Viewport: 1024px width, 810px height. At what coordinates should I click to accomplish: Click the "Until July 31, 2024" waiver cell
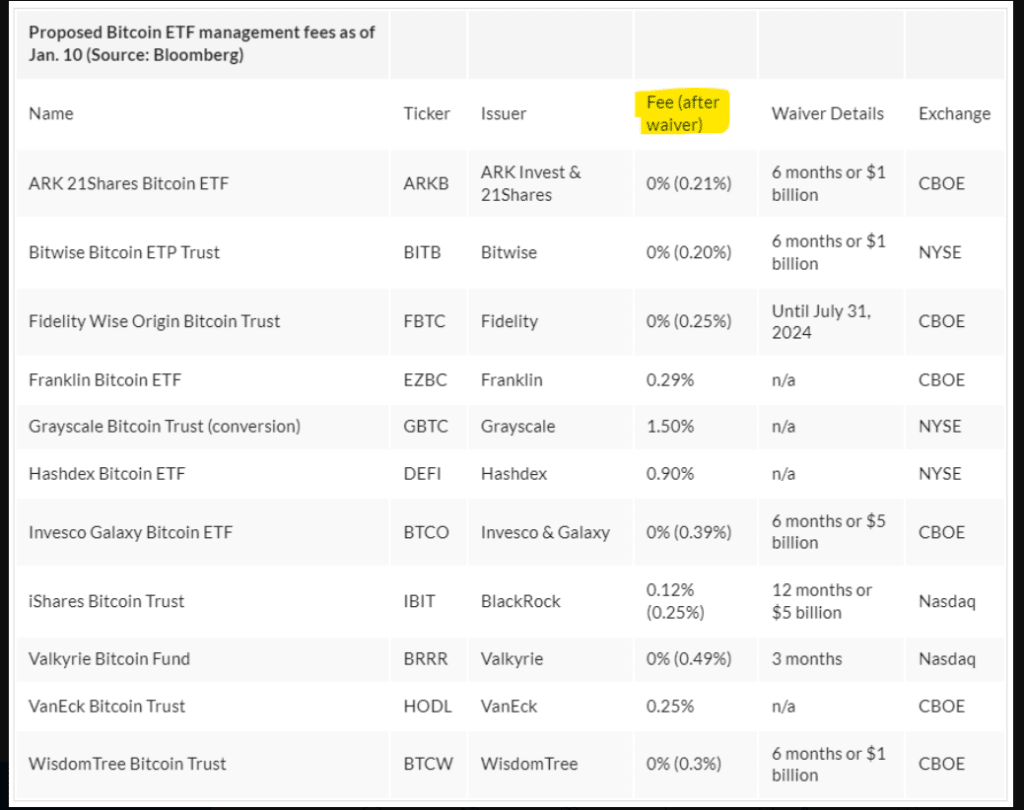coord(821,321)
